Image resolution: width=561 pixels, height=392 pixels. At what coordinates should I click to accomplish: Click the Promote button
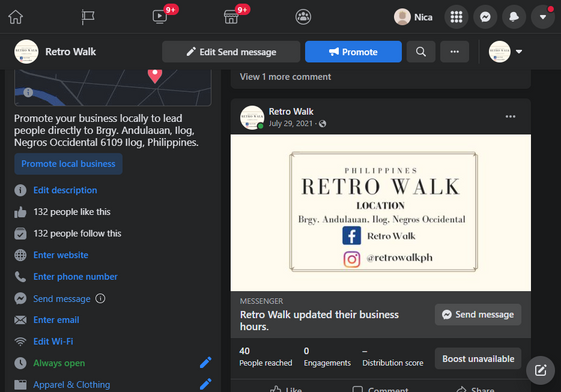click(353, 52)
